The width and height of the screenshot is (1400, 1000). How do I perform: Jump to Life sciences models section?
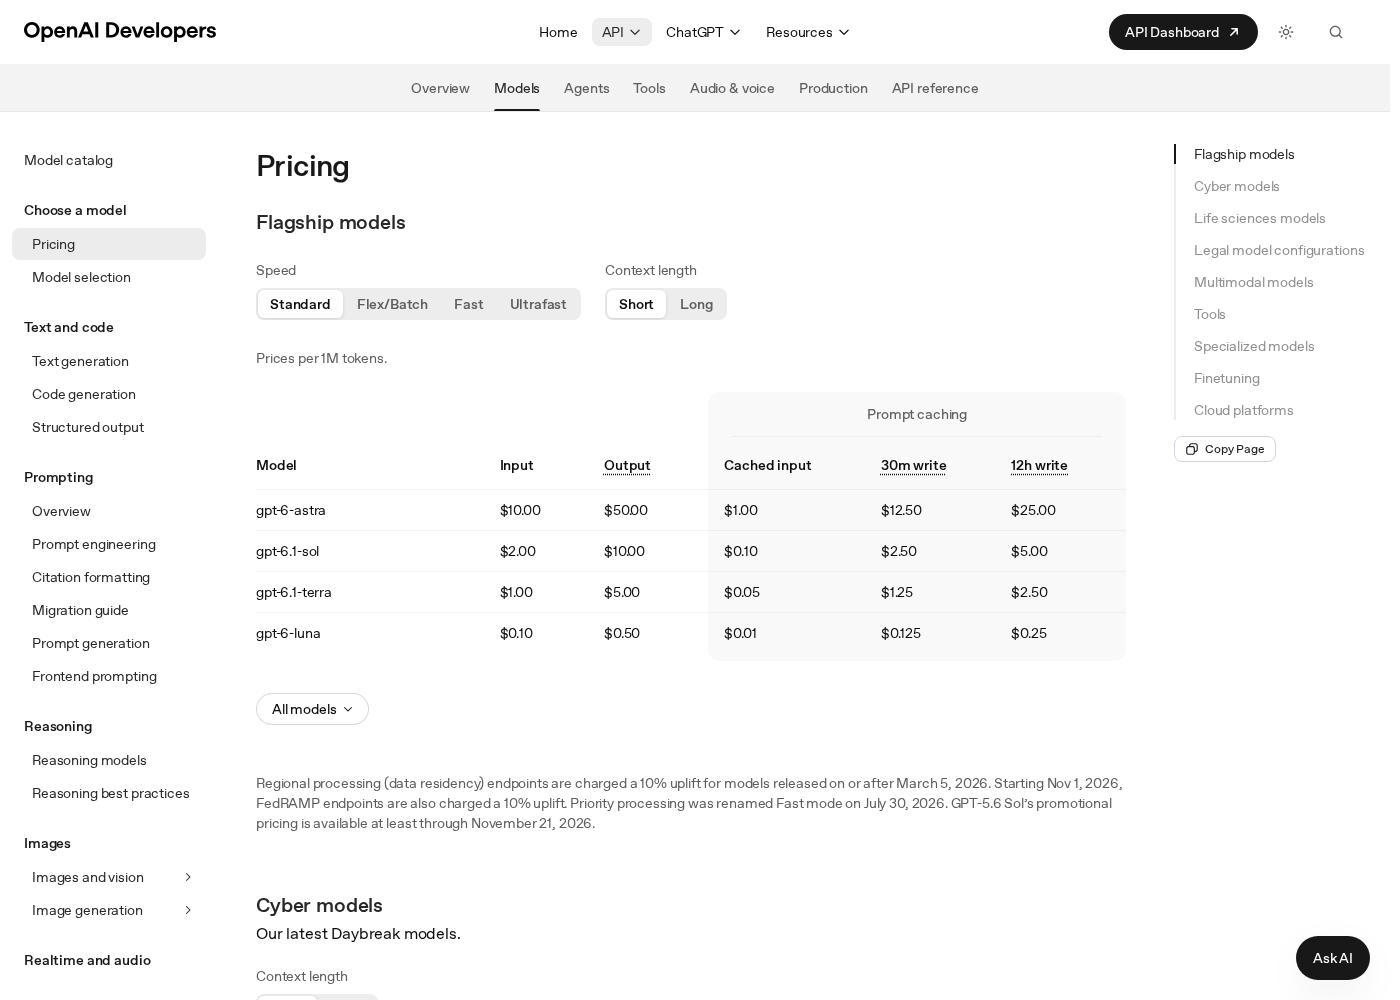1260,218
